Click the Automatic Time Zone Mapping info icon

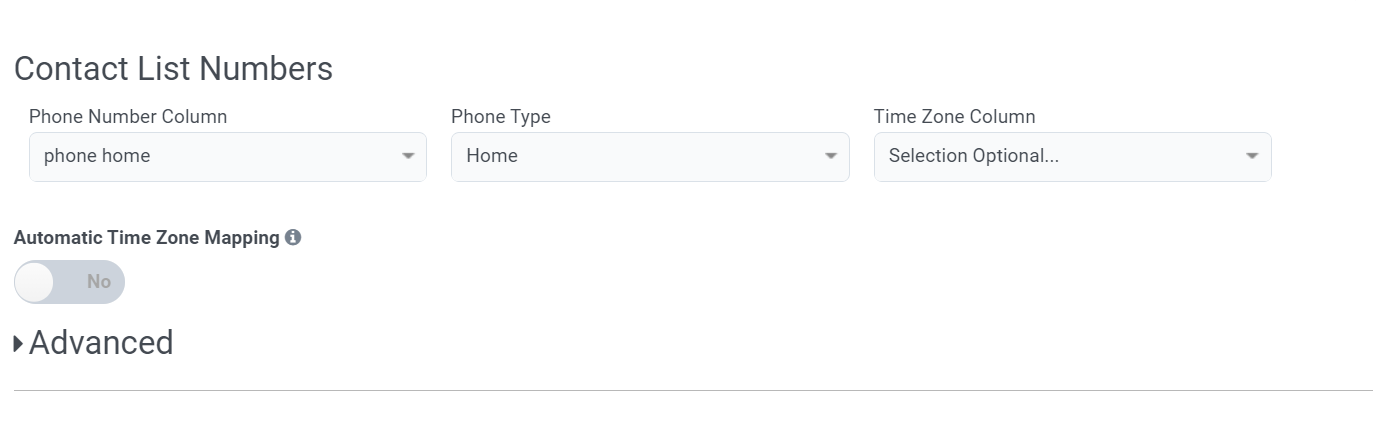point(293,238)
